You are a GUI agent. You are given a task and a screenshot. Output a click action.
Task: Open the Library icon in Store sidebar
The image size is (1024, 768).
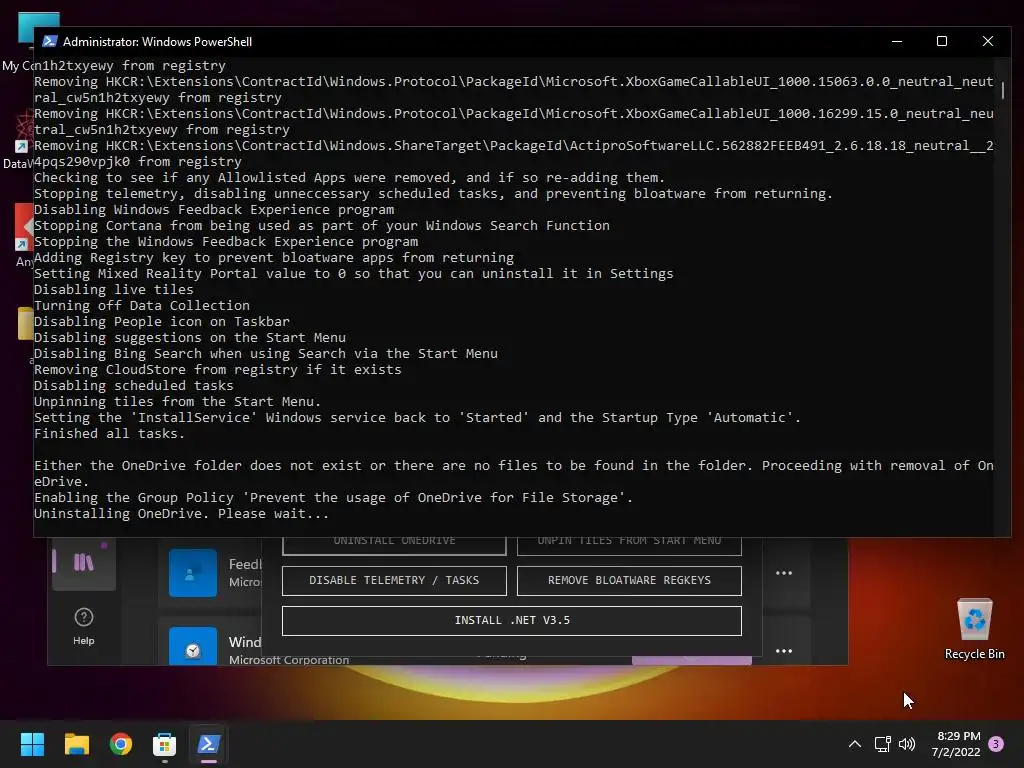tap(84, 562)
